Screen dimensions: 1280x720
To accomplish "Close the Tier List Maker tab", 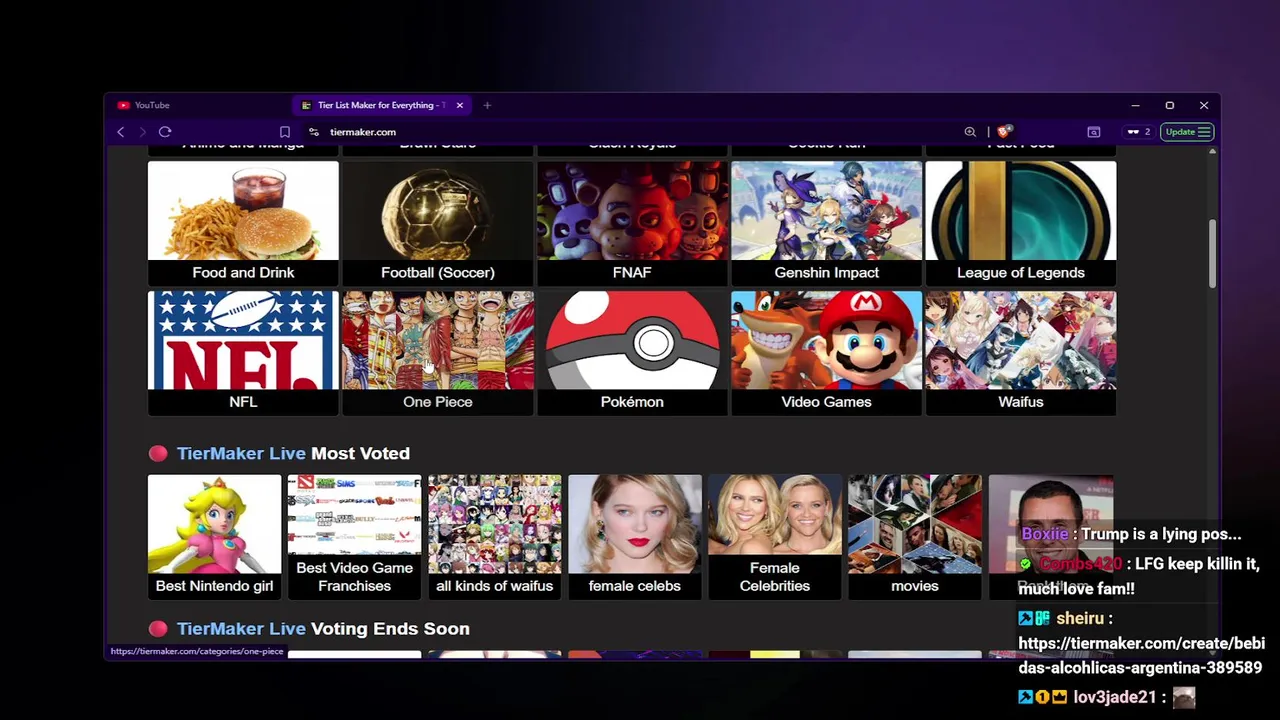I will 460,105.
